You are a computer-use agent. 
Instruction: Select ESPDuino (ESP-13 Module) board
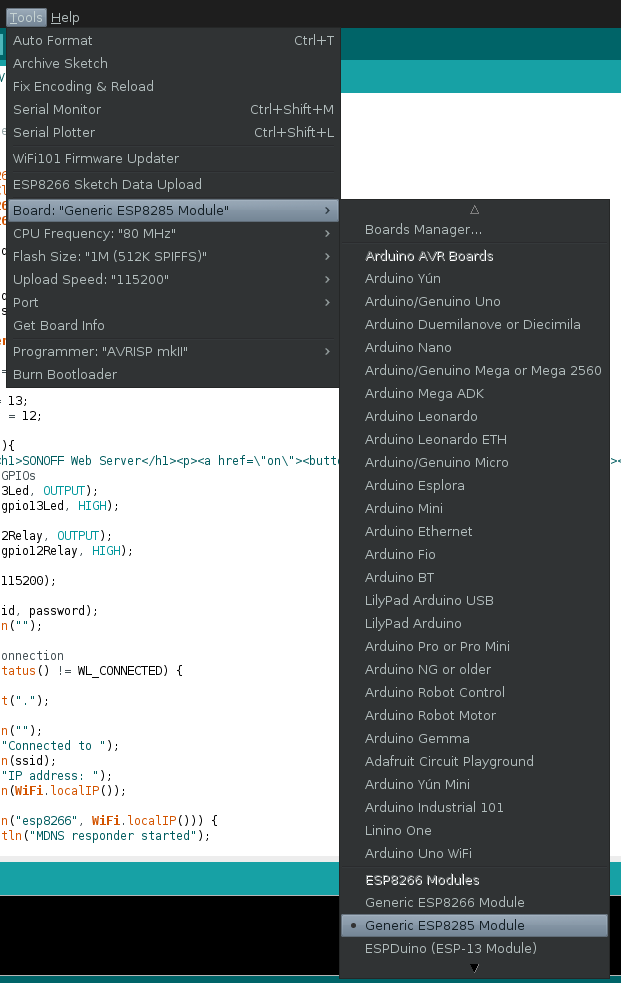[474, 949]
